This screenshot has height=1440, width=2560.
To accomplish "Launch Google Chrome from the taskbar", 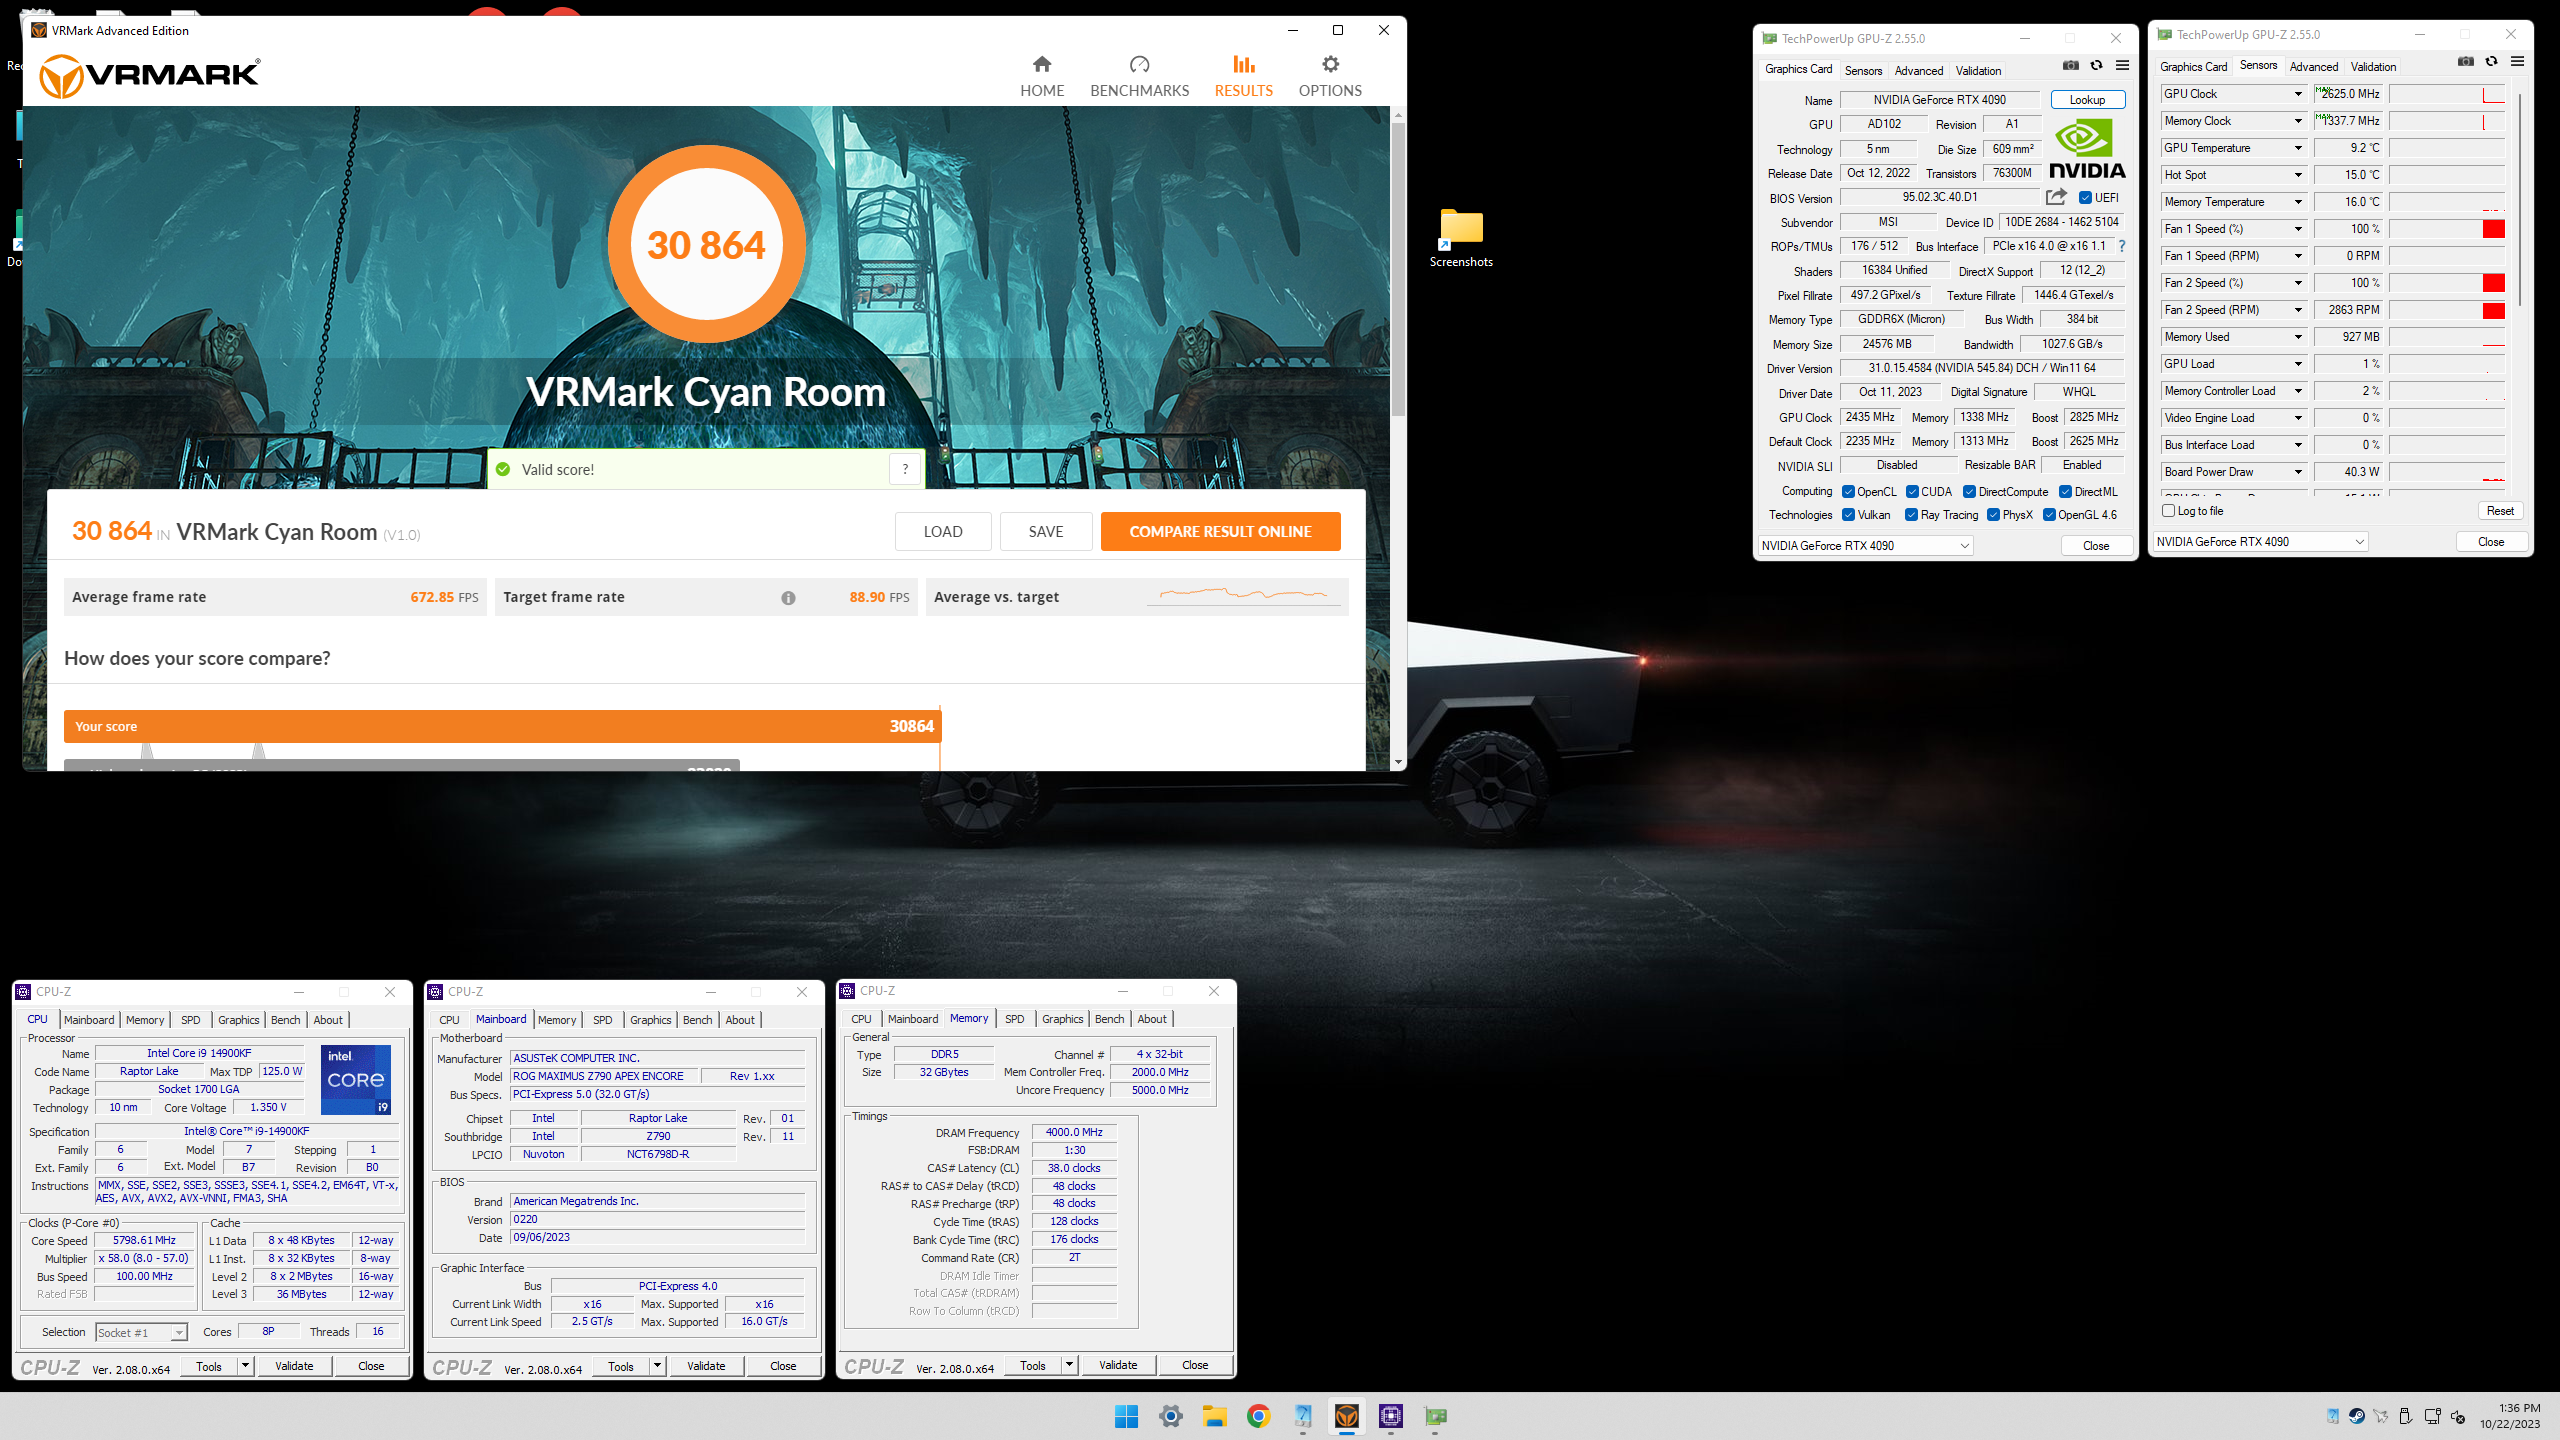I will (x=1258, y=1416).
